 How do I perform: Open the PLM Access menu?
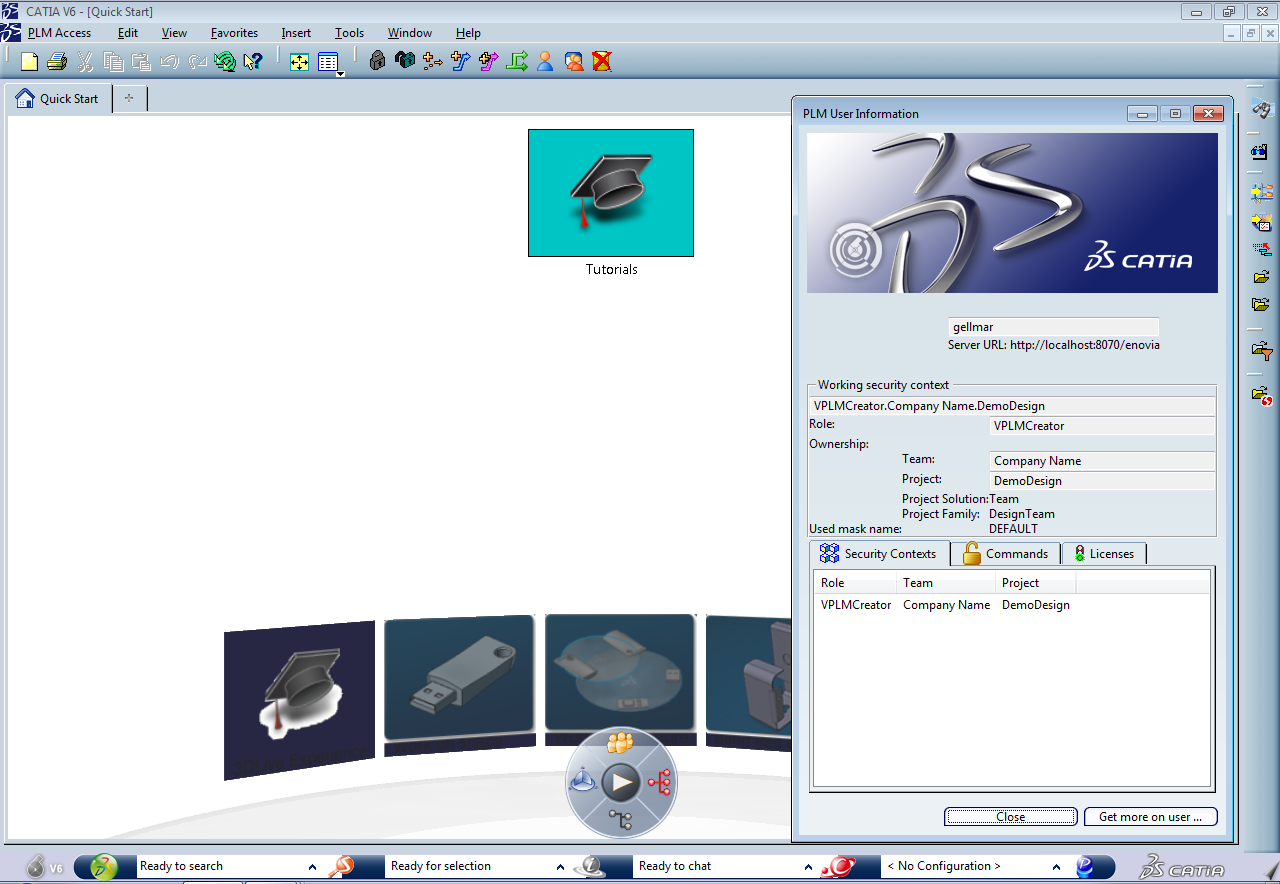tap(59, 33)
